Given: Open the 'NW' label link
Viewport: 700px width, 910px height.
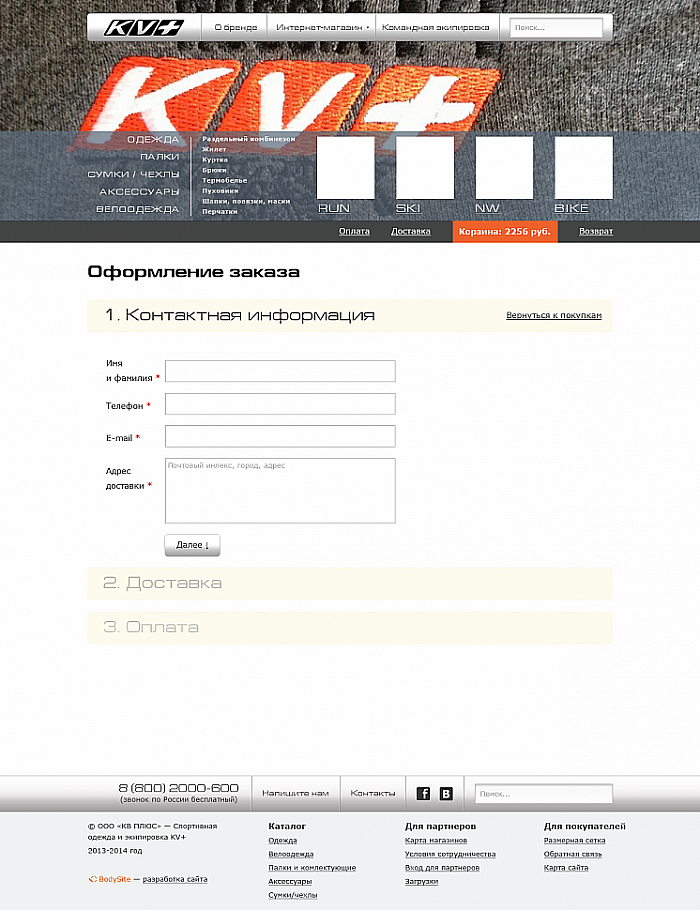Looking at the screenshot, I should (487, 208).
